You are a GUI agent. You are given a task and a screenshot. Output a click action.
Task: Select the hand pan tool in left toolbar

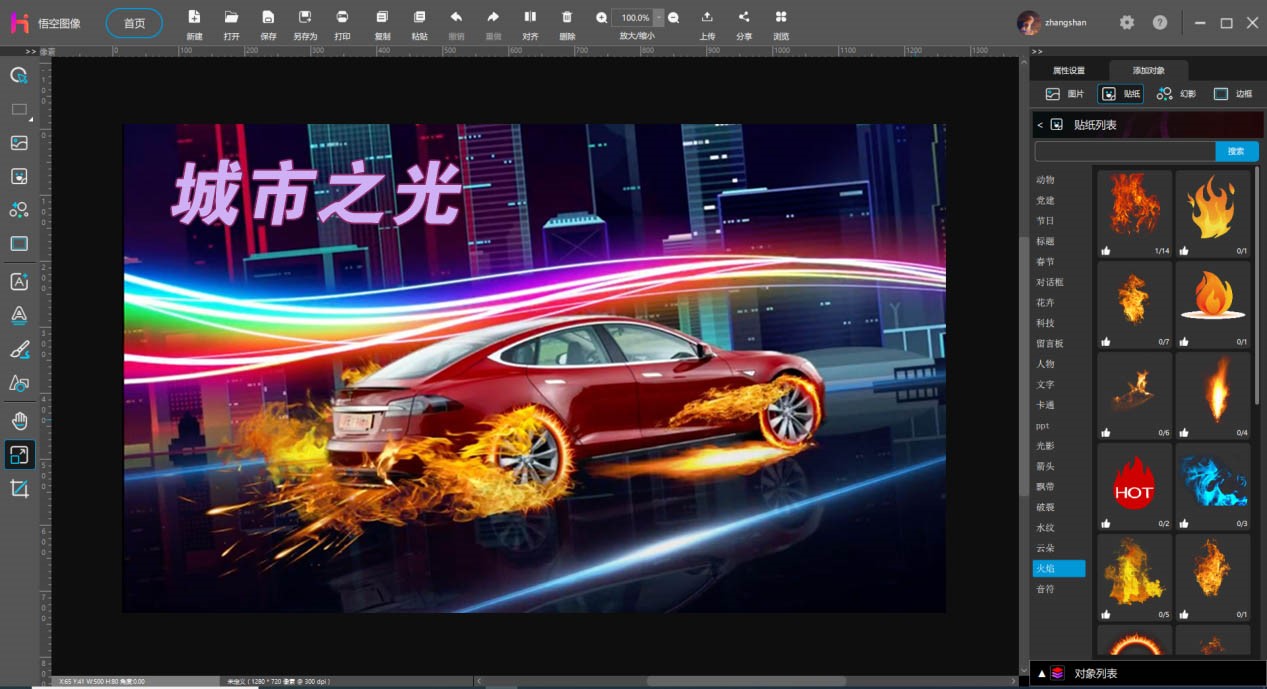click(x=19, y=420)
